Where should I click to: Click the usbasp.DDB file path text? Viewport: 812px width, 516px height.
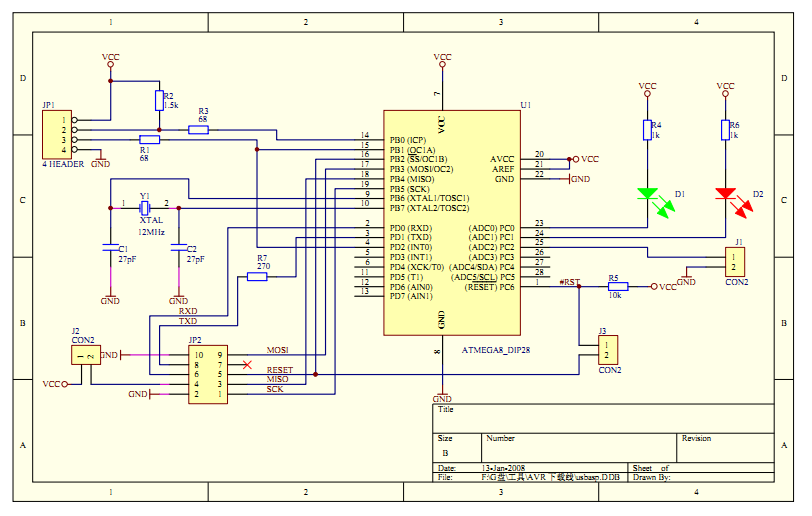click(550, 477)
